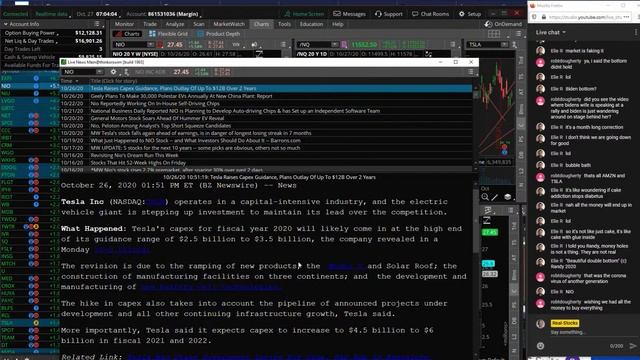Screen dimensions: 640x360
Task: Follow the link after 'manufacturing of'
Action: pos(211,287)
